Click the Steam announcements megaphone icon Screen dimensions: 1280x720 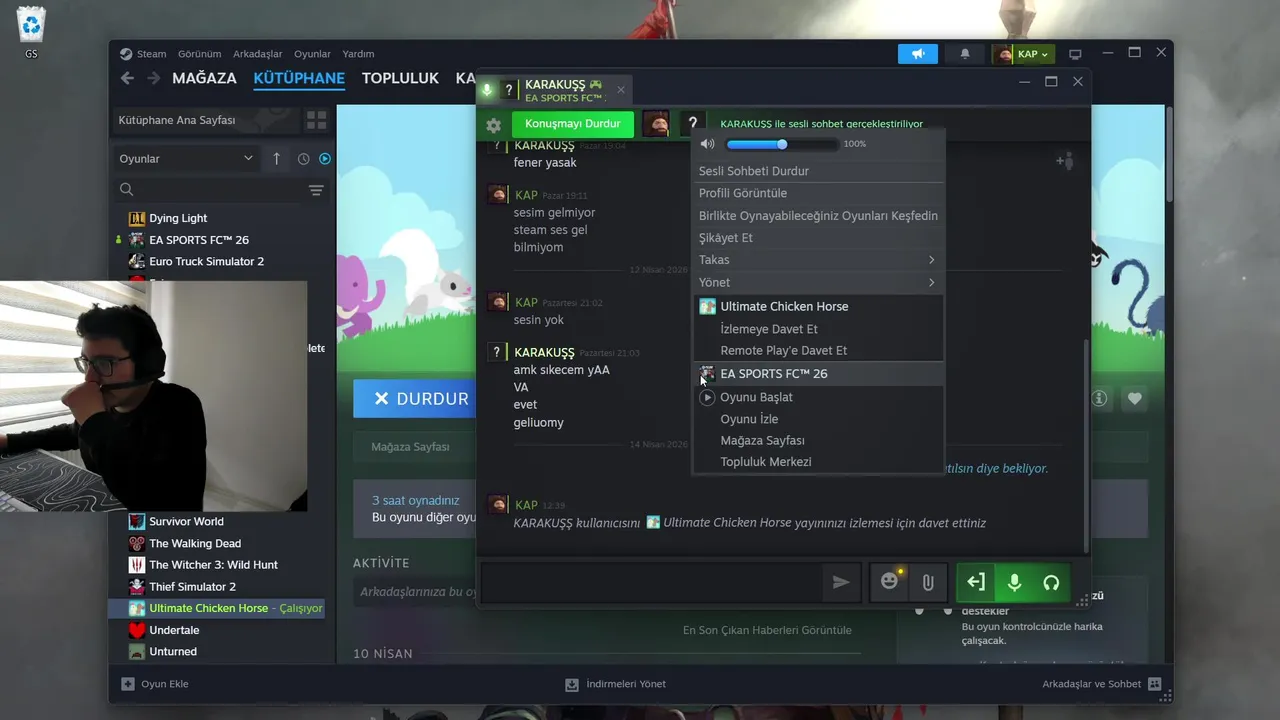coord(918,54)
